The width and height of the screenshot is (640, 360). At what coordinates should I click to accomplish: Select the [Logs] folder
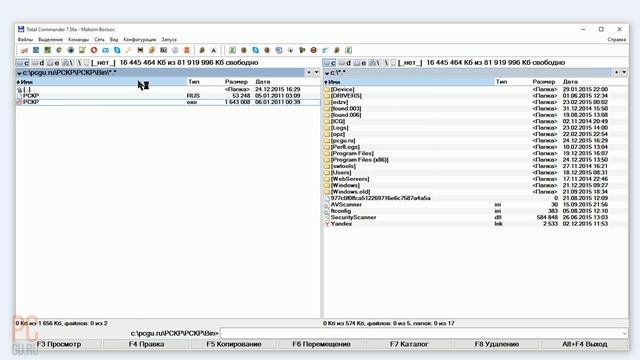pos(476,128)
